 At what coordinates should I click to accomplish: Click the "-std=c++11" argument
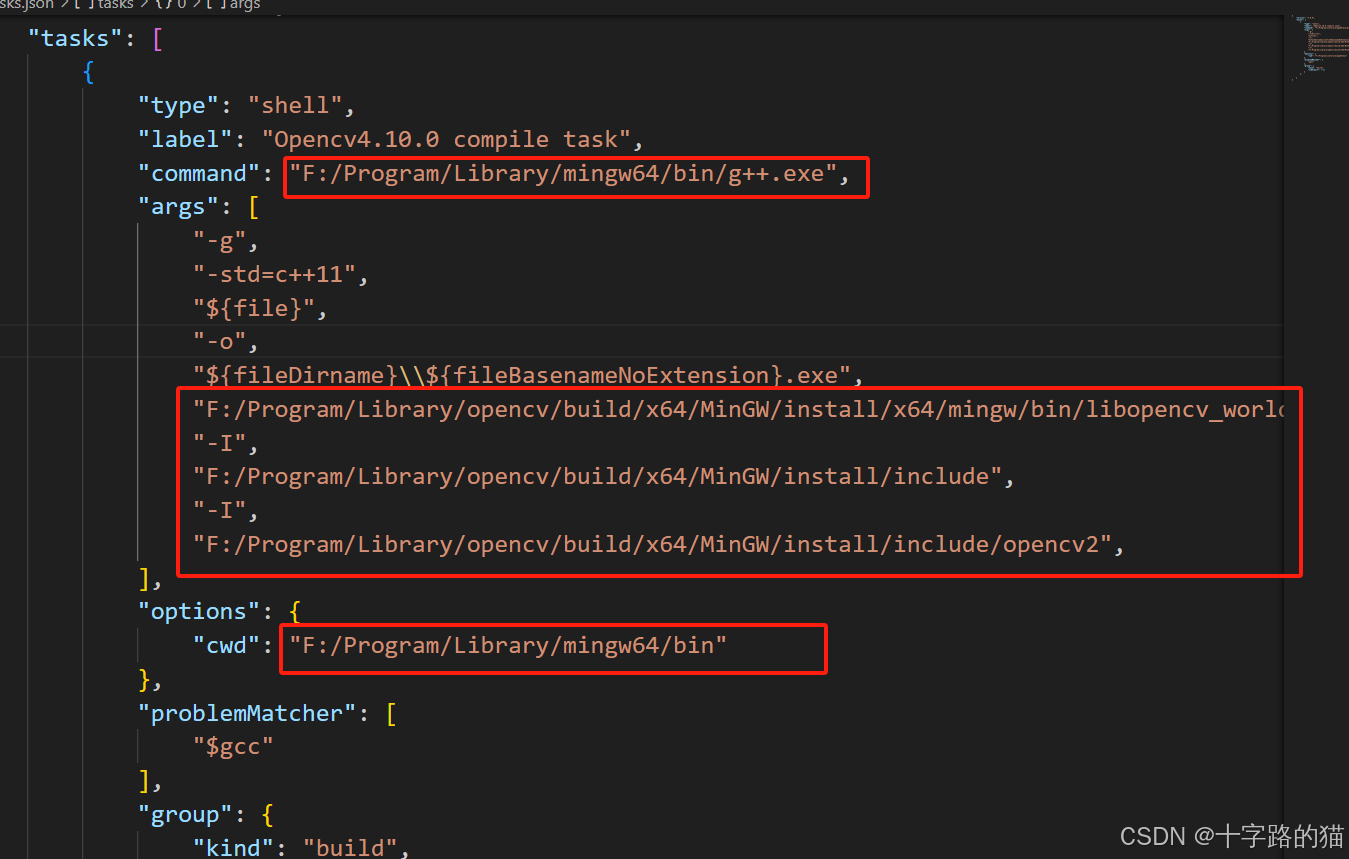pos(276,273)
